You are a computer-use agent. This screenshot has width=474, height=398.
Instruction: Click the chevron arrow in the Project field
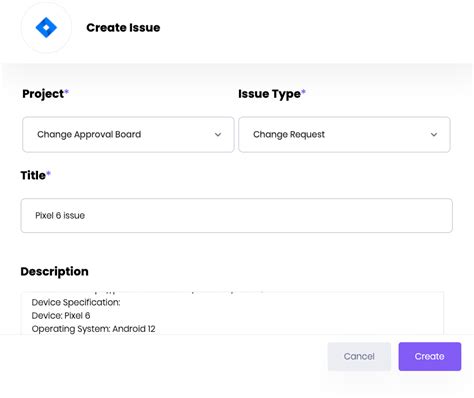(x=218, y=135)
